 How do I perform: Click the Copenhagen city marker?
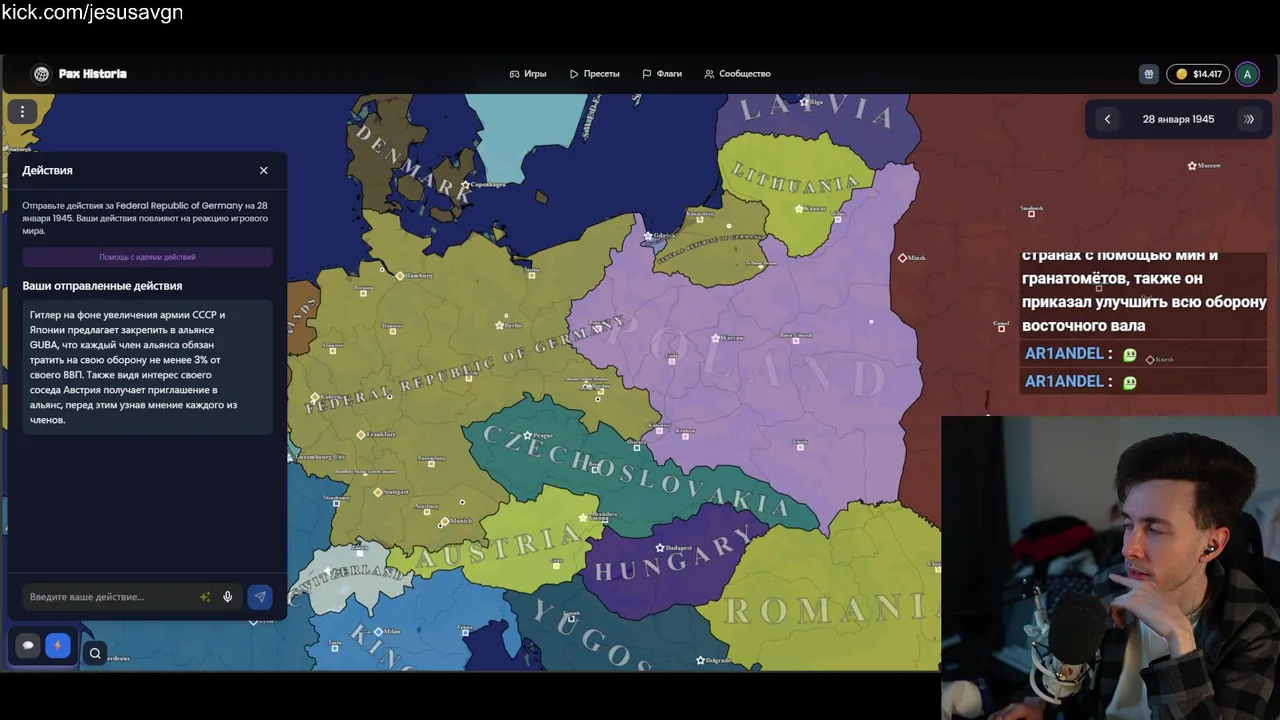[x=466, y=184]
